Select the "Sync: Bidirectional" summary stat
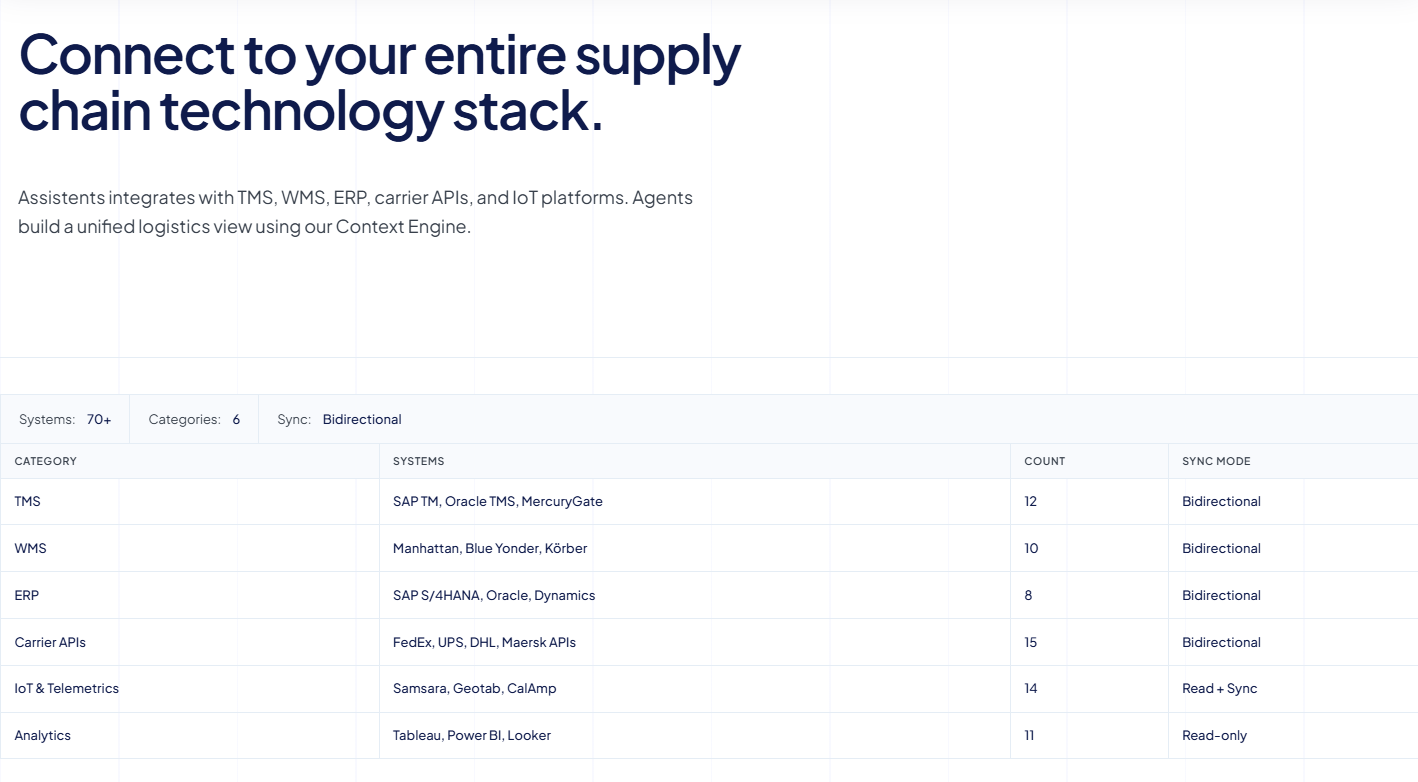The width and height of the screenshot is (1418, 782). tap(339, 419)
